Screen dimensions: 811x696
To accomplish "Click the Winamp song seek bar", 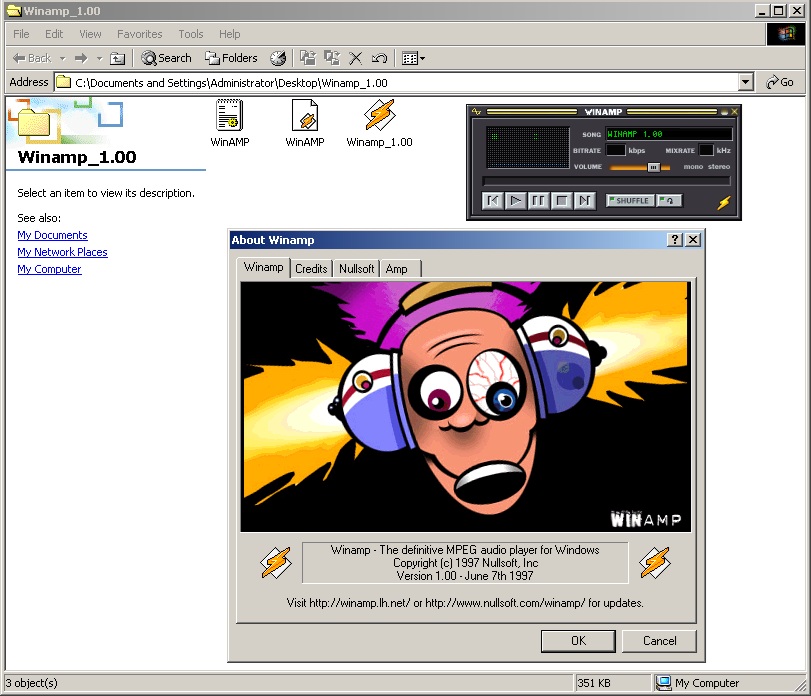I will 606,181.
